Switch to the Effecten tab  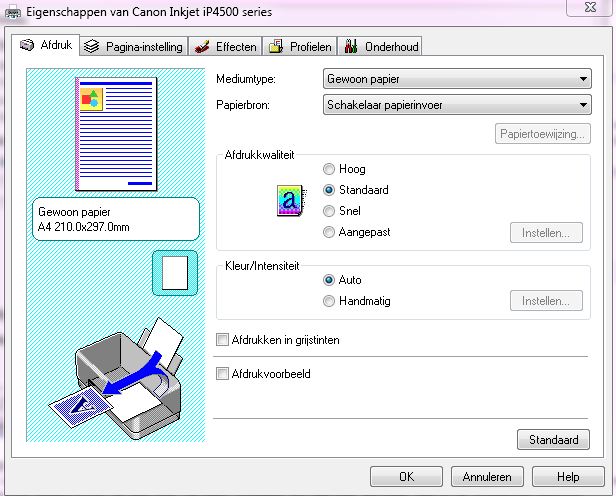tap(225, 46)
